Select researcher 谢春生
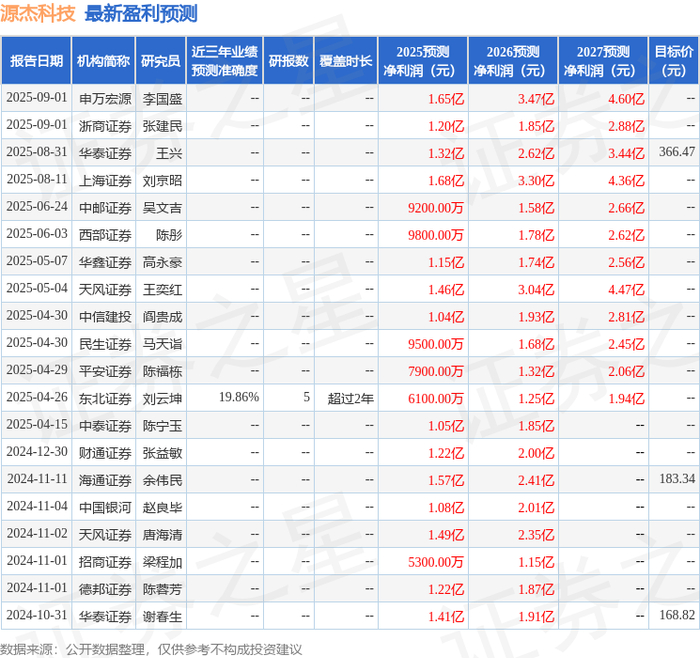Viewport: 700px width, 658px height. click(162, 616)
